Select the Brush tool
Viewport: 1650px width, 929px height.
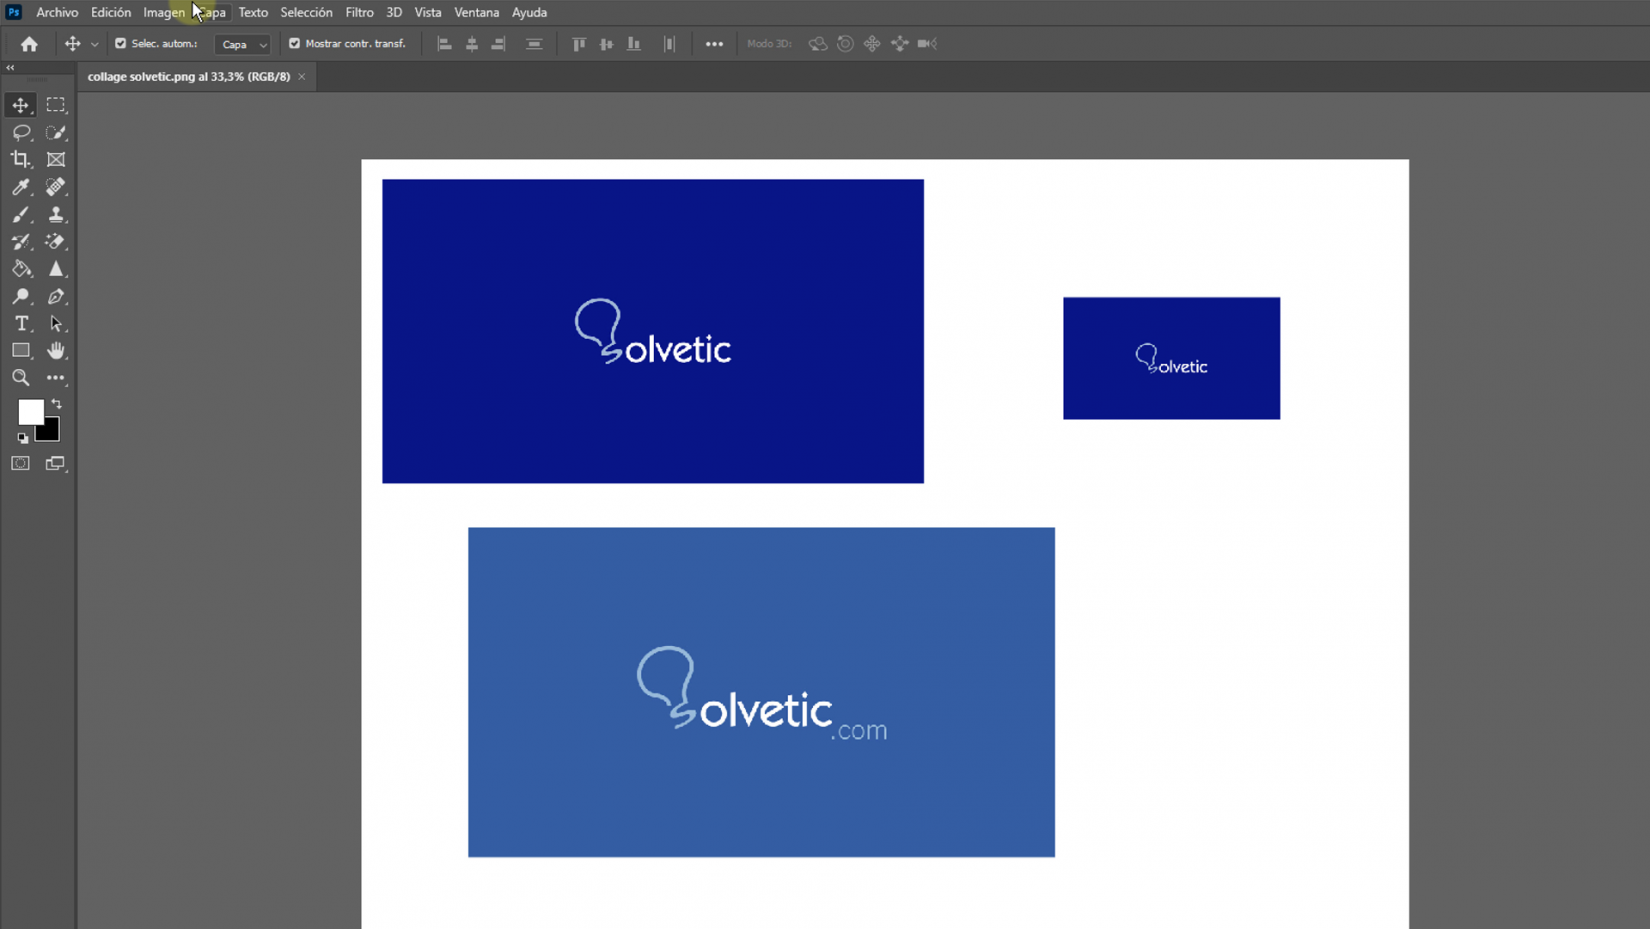click(x=21, y=214)
